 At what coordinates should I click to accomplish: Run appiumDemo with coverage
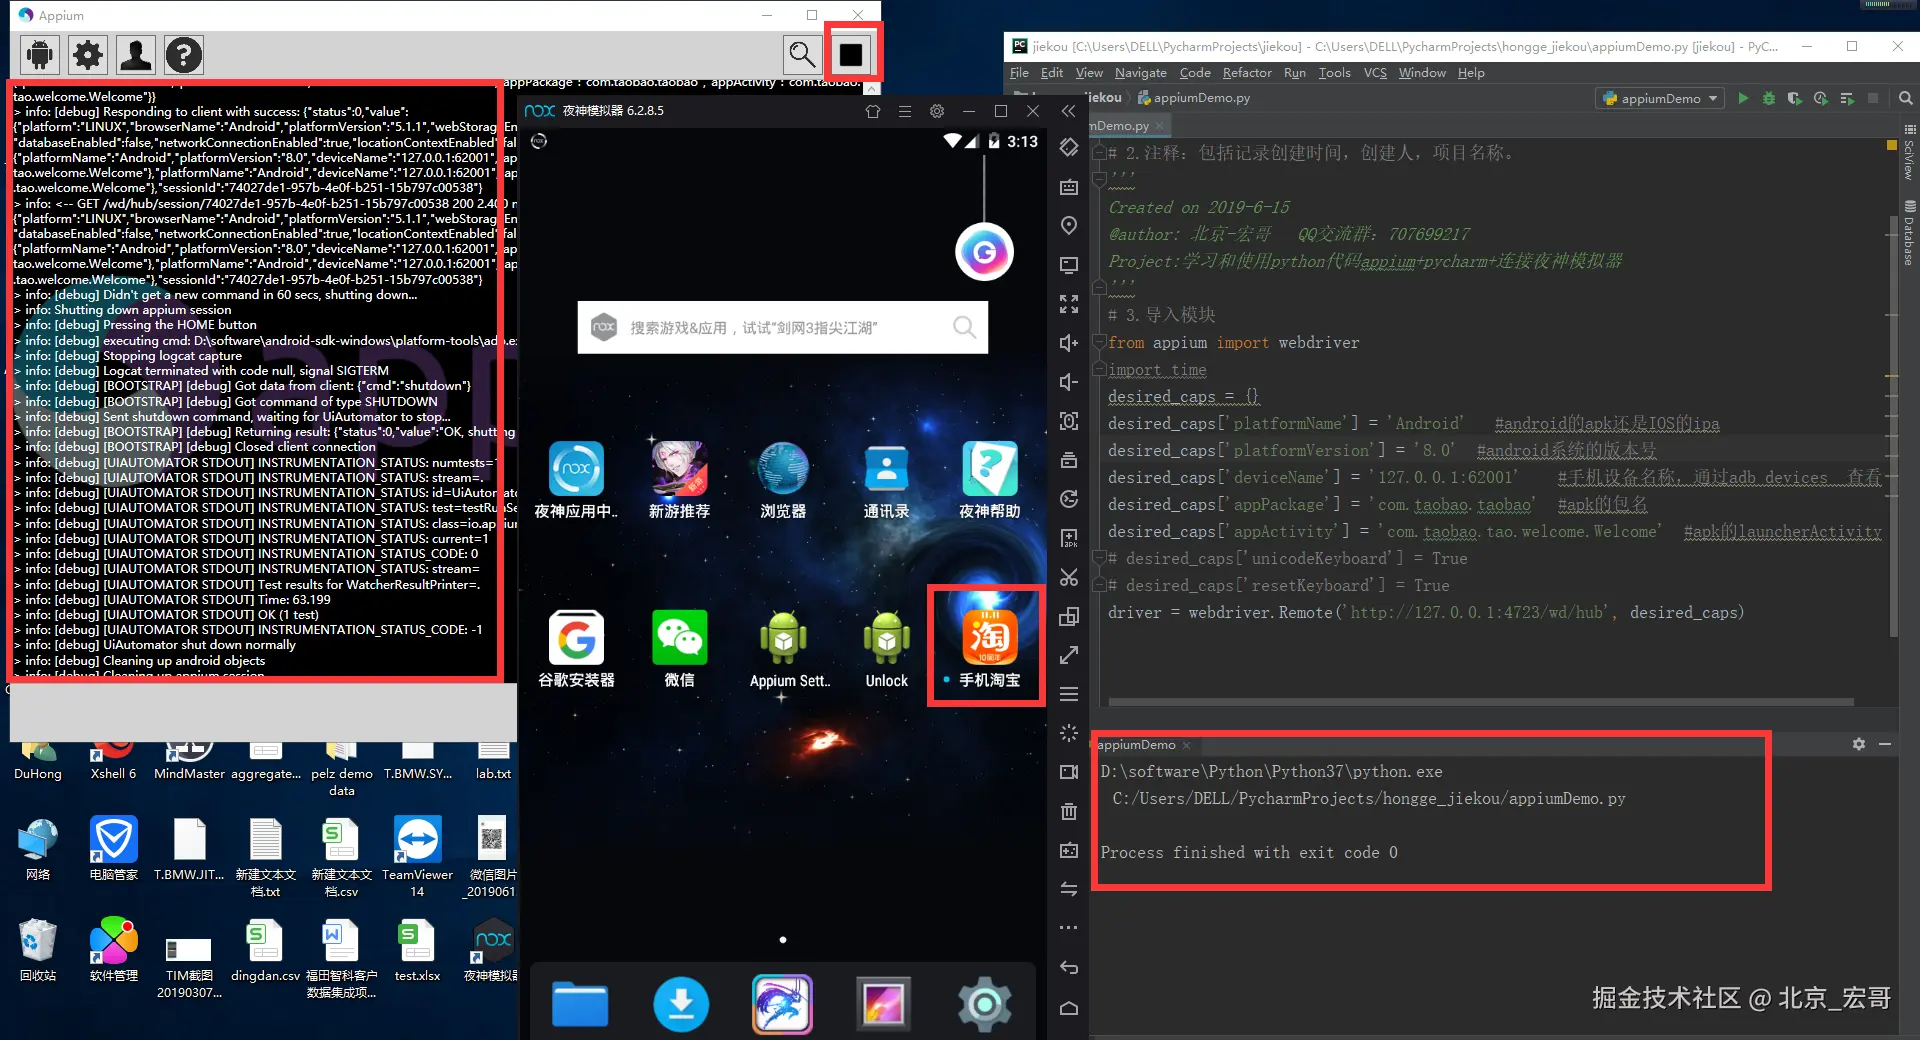pos(1795,98)
